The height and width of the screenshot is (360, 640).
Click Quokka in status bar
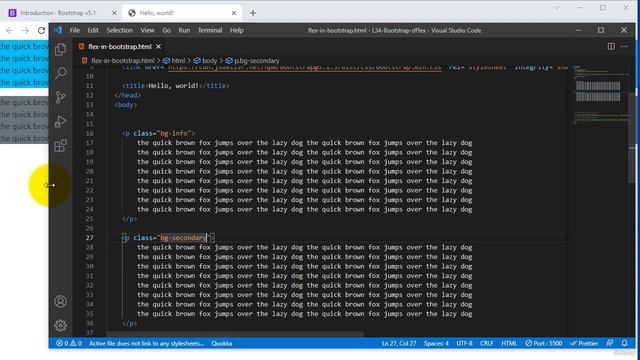(x=222, y=343)
